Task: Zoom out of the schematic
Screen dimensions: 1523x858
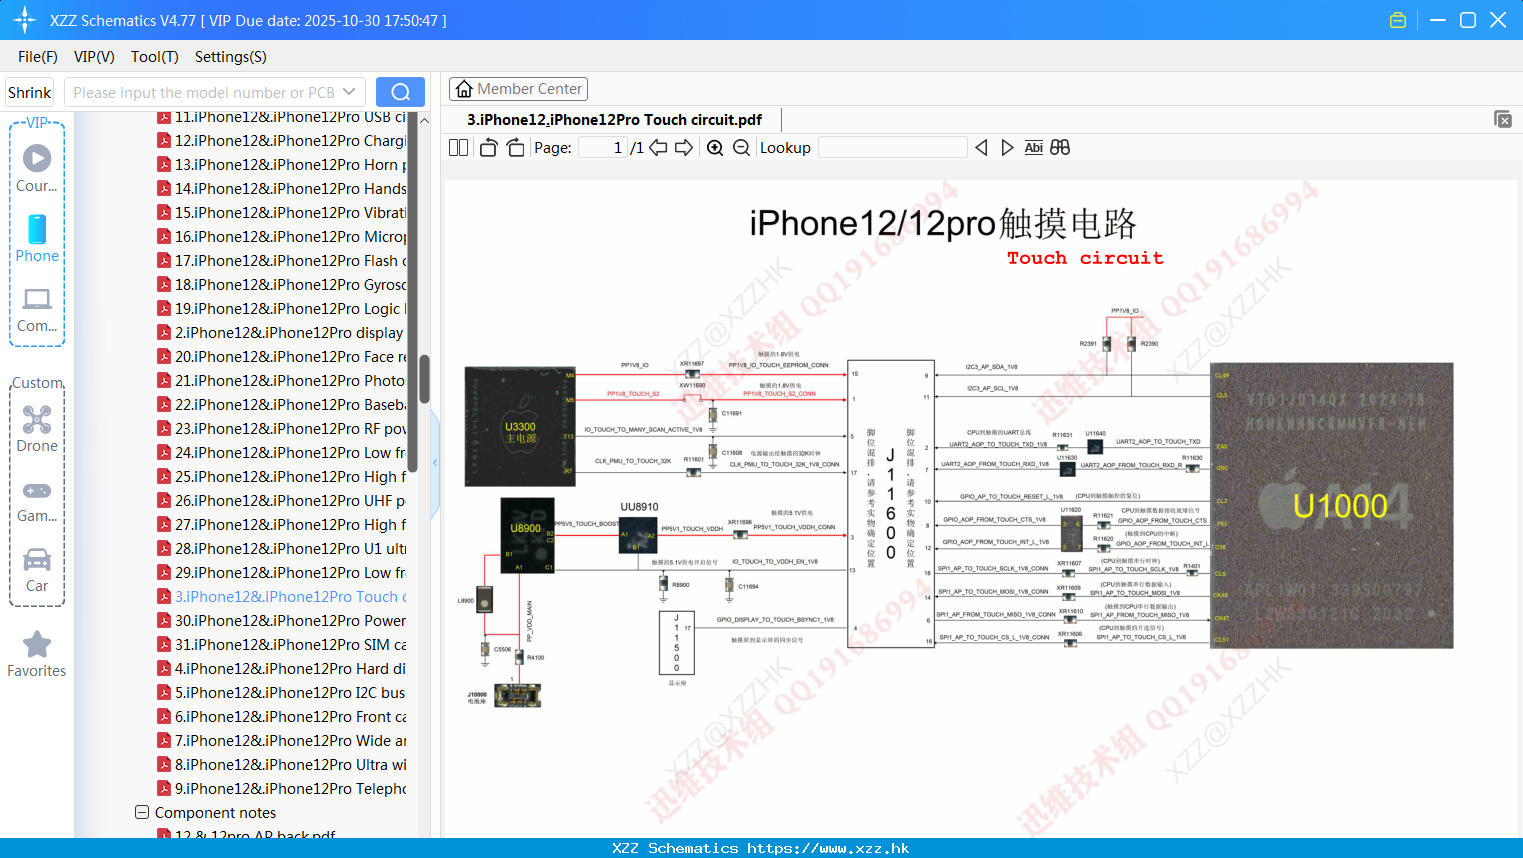Action: point(741,148)
